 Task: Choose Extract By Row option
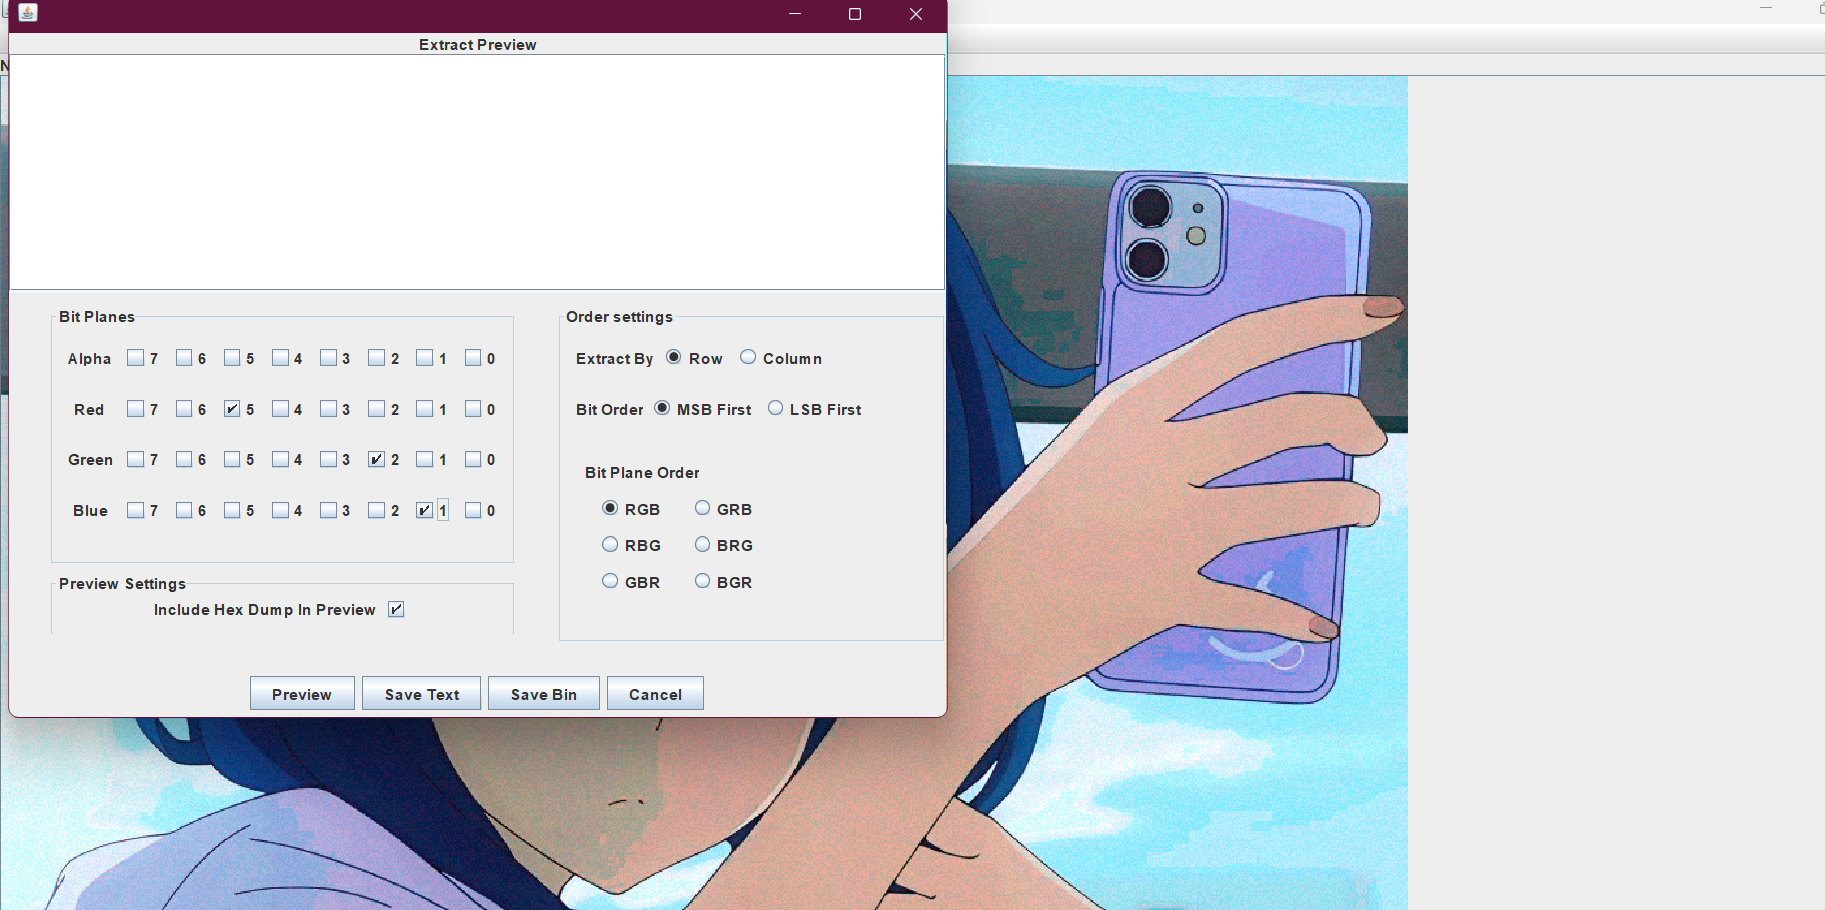(x=674, y=357)
